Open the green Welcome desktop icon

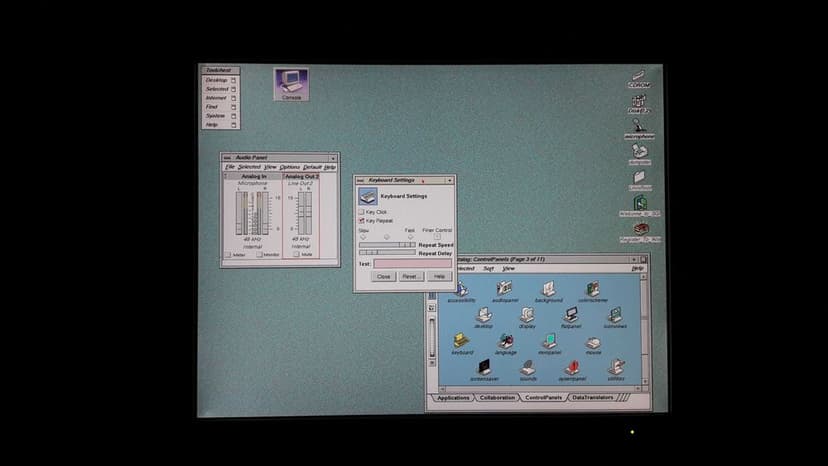coord(640,206)
